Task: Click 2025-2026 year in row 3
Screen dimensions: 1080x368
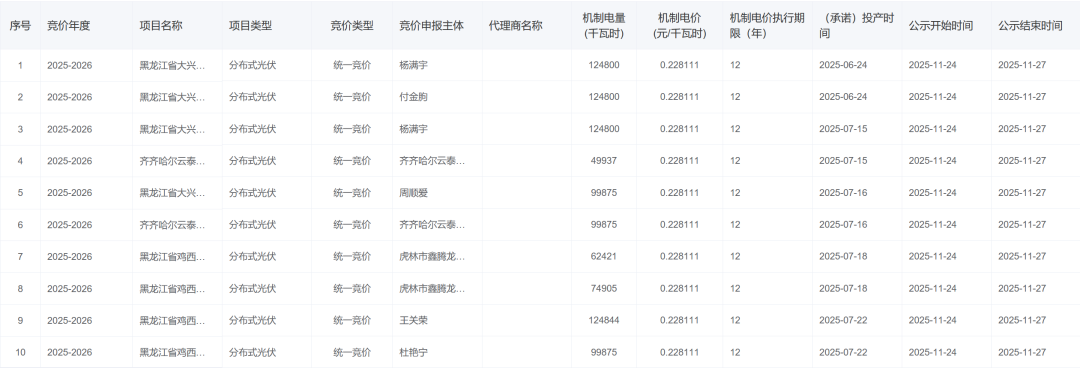Action: click(70, 129)
